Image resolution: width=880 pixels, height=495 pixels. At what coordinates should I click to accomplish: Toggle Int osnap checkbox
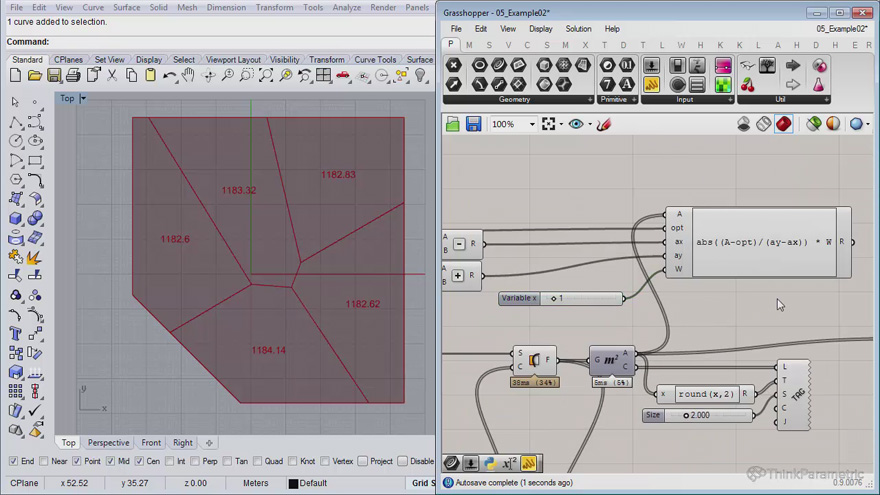(x=169, y=461)
